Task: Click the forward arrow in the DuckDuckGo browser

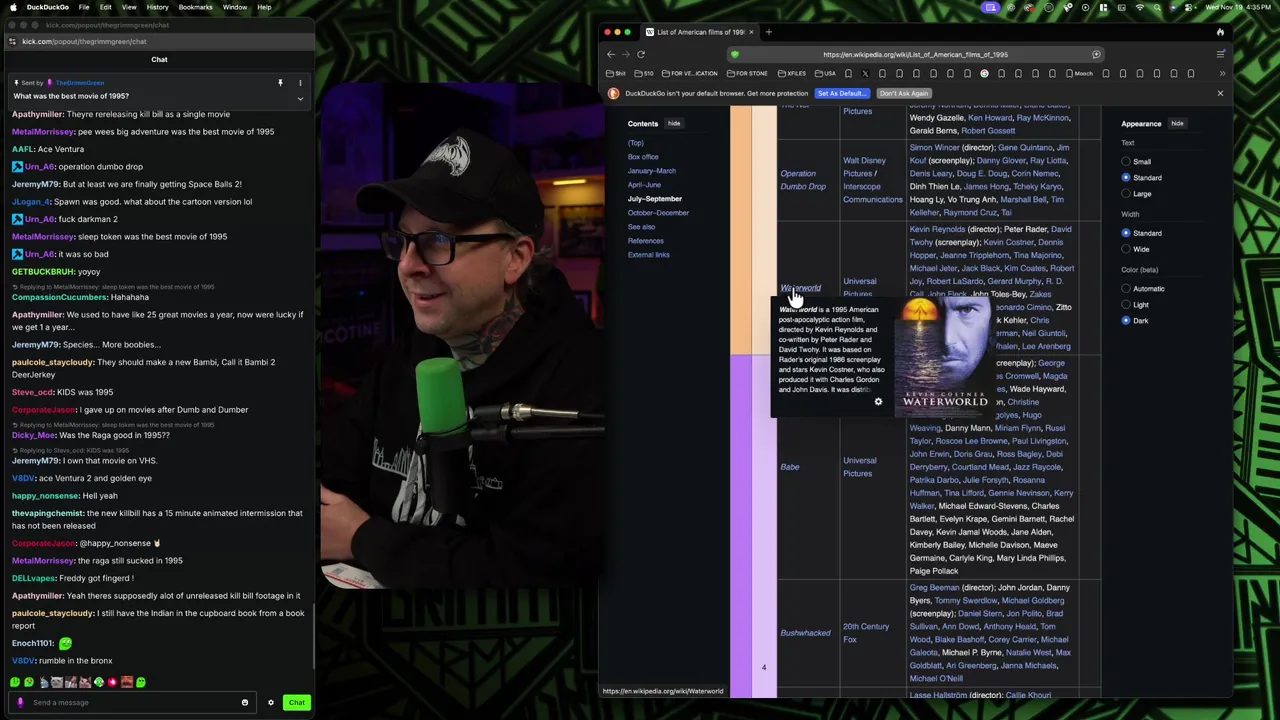Action: [x=625, y=54]
